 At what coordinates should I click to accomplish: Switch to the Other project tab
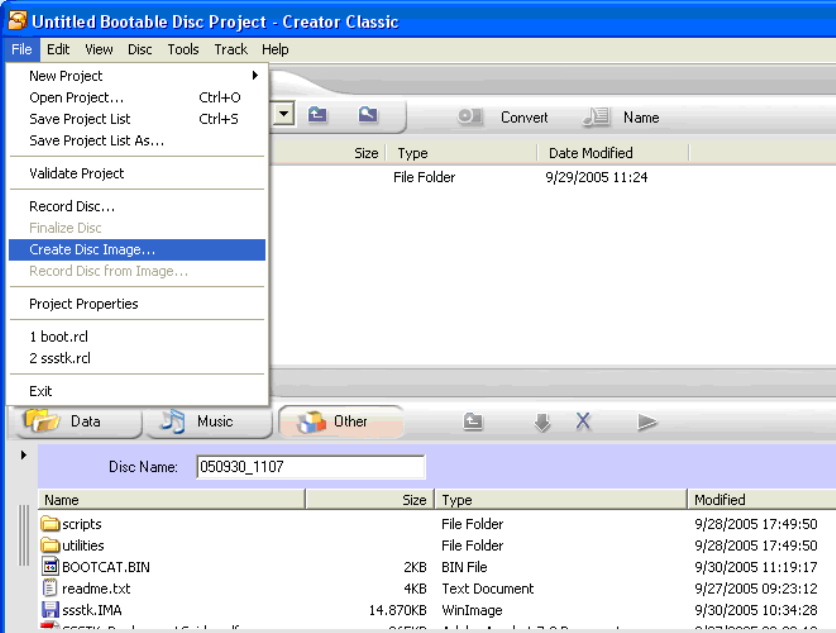tap(340, 422)
